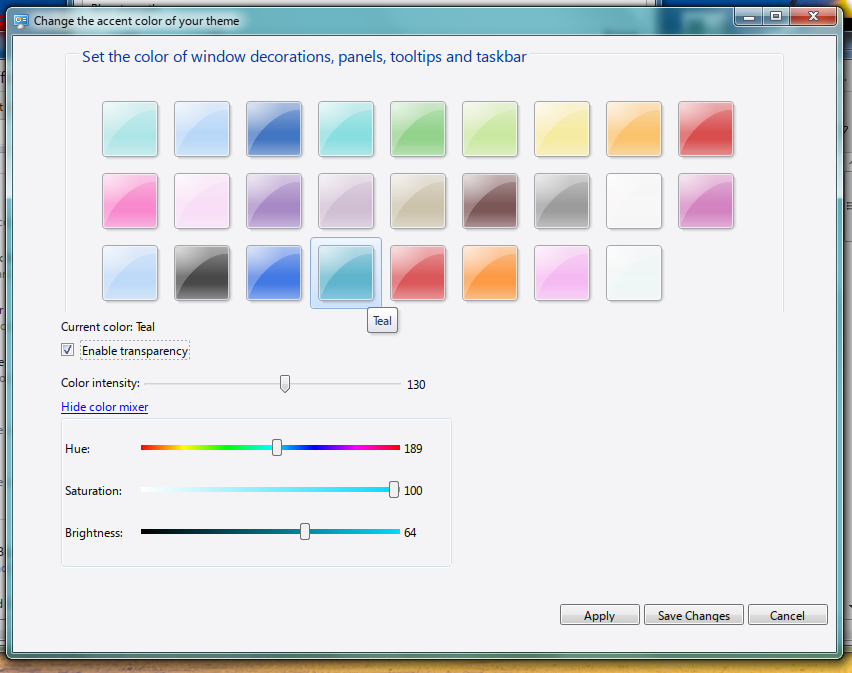Pick the medium gray swatch

coord(562,201)
